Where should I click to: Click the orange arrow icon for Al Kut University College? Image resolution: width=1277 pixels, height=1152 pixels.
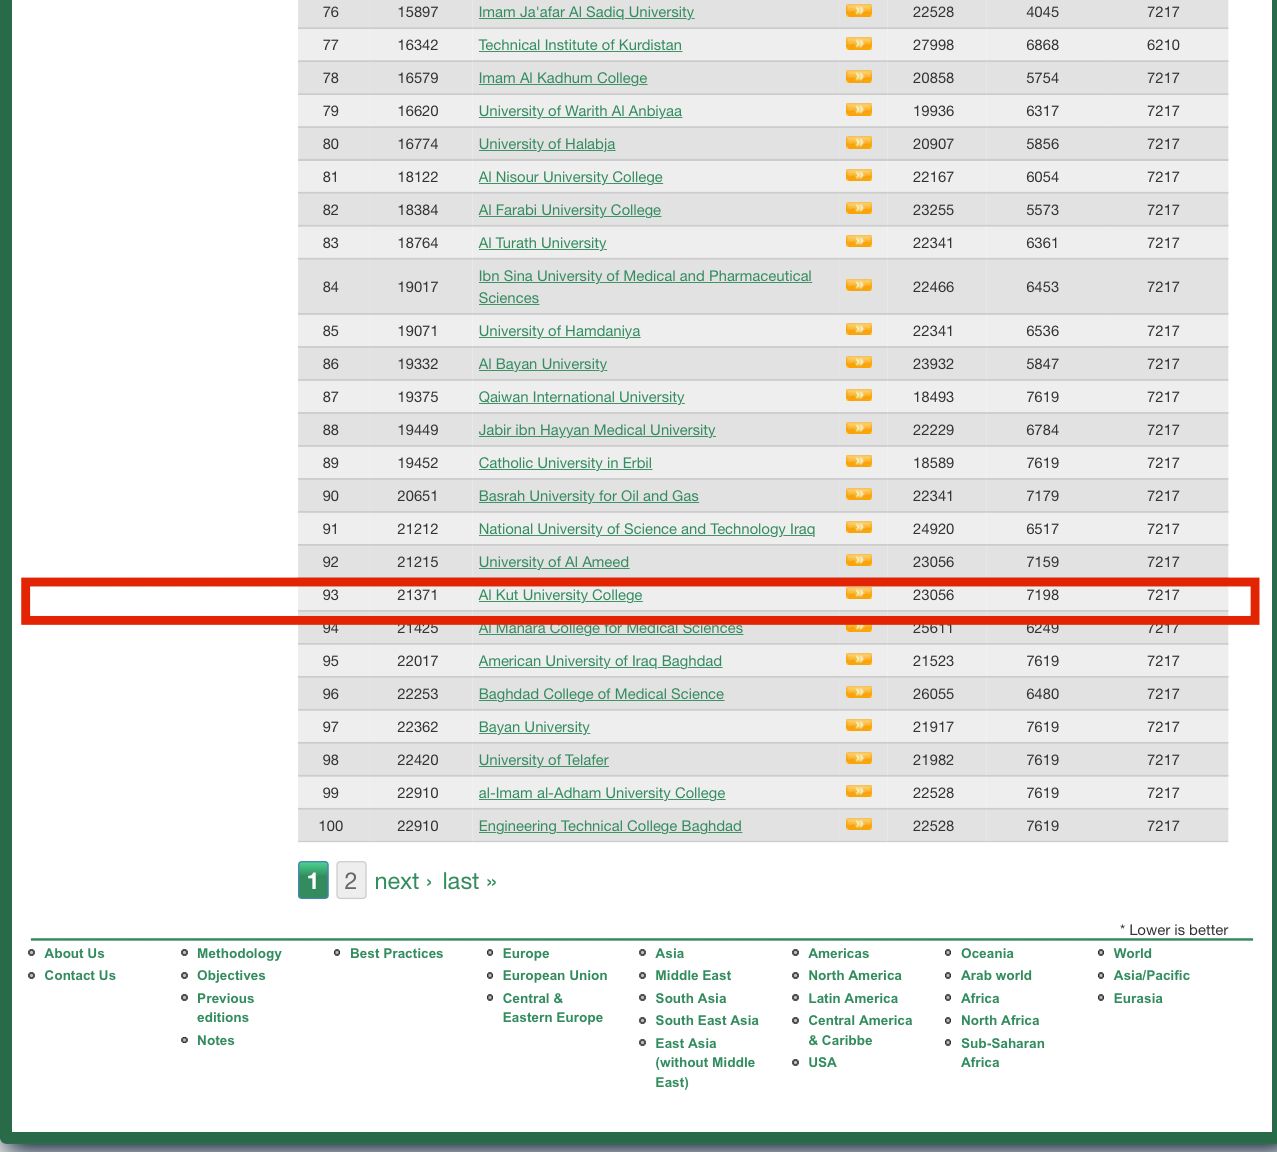click(858, 594)
